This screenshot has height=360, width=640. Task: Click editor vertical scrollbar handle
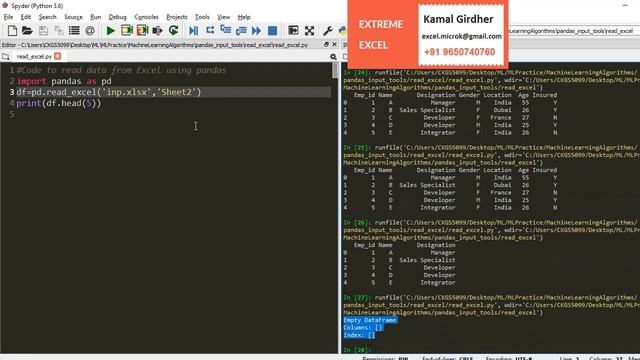coord(336,70)
